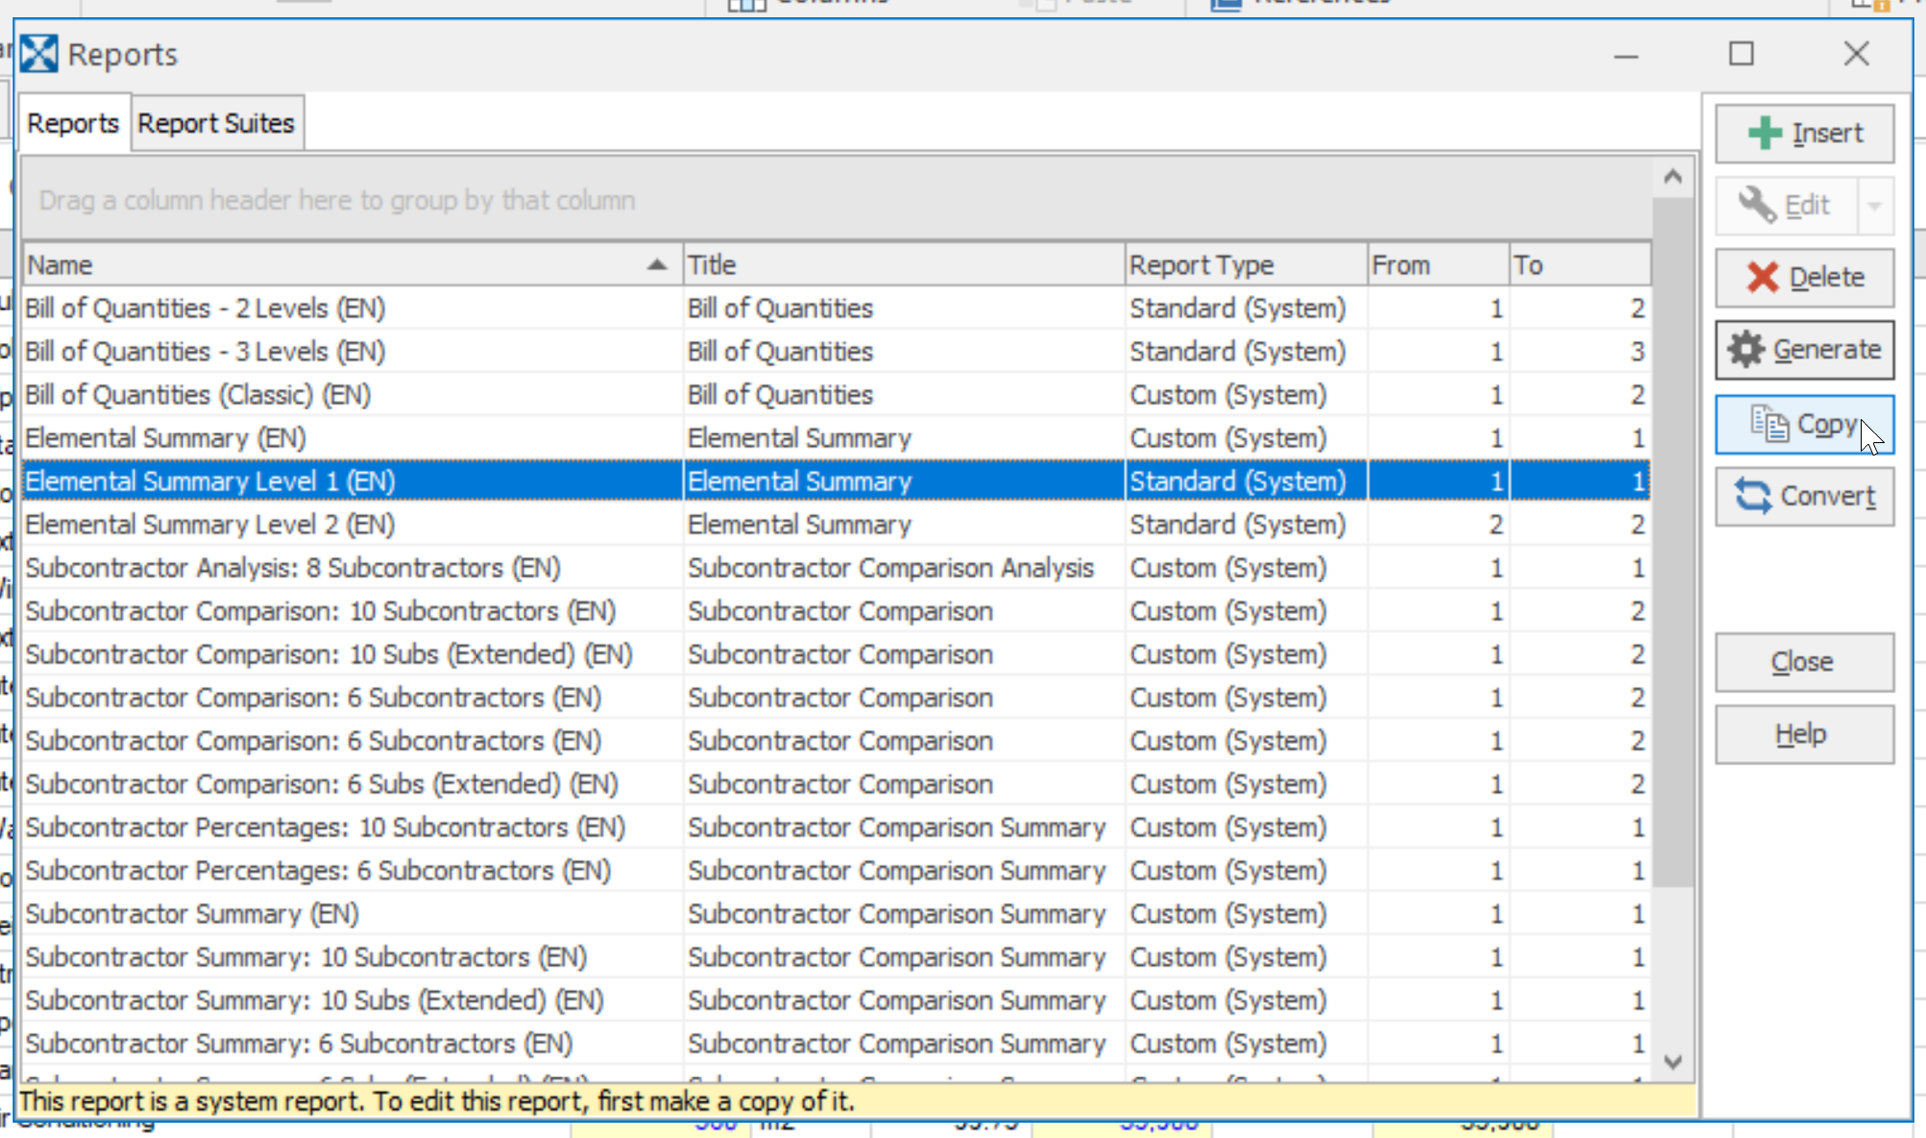Click the system report notice bar
This screenshot has height=1138, width=1926.
(856, 1102)
